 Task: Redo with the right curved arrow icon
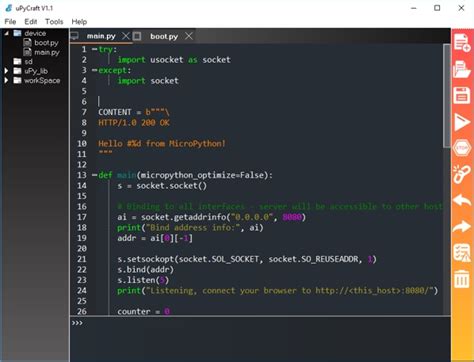click(462, 227)
